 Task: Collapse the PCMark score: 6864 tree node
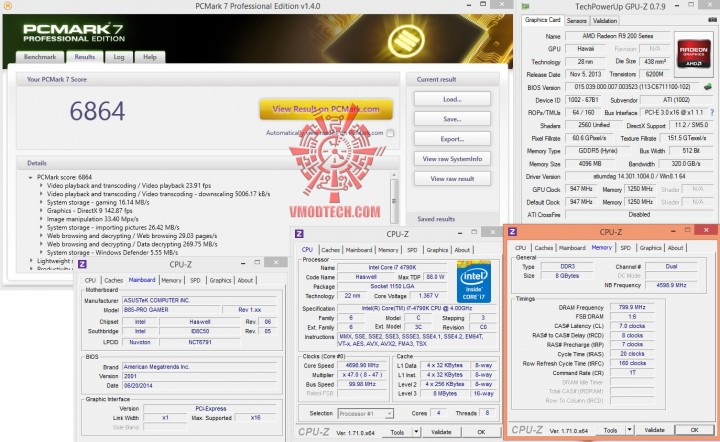(x=30, y=177)
